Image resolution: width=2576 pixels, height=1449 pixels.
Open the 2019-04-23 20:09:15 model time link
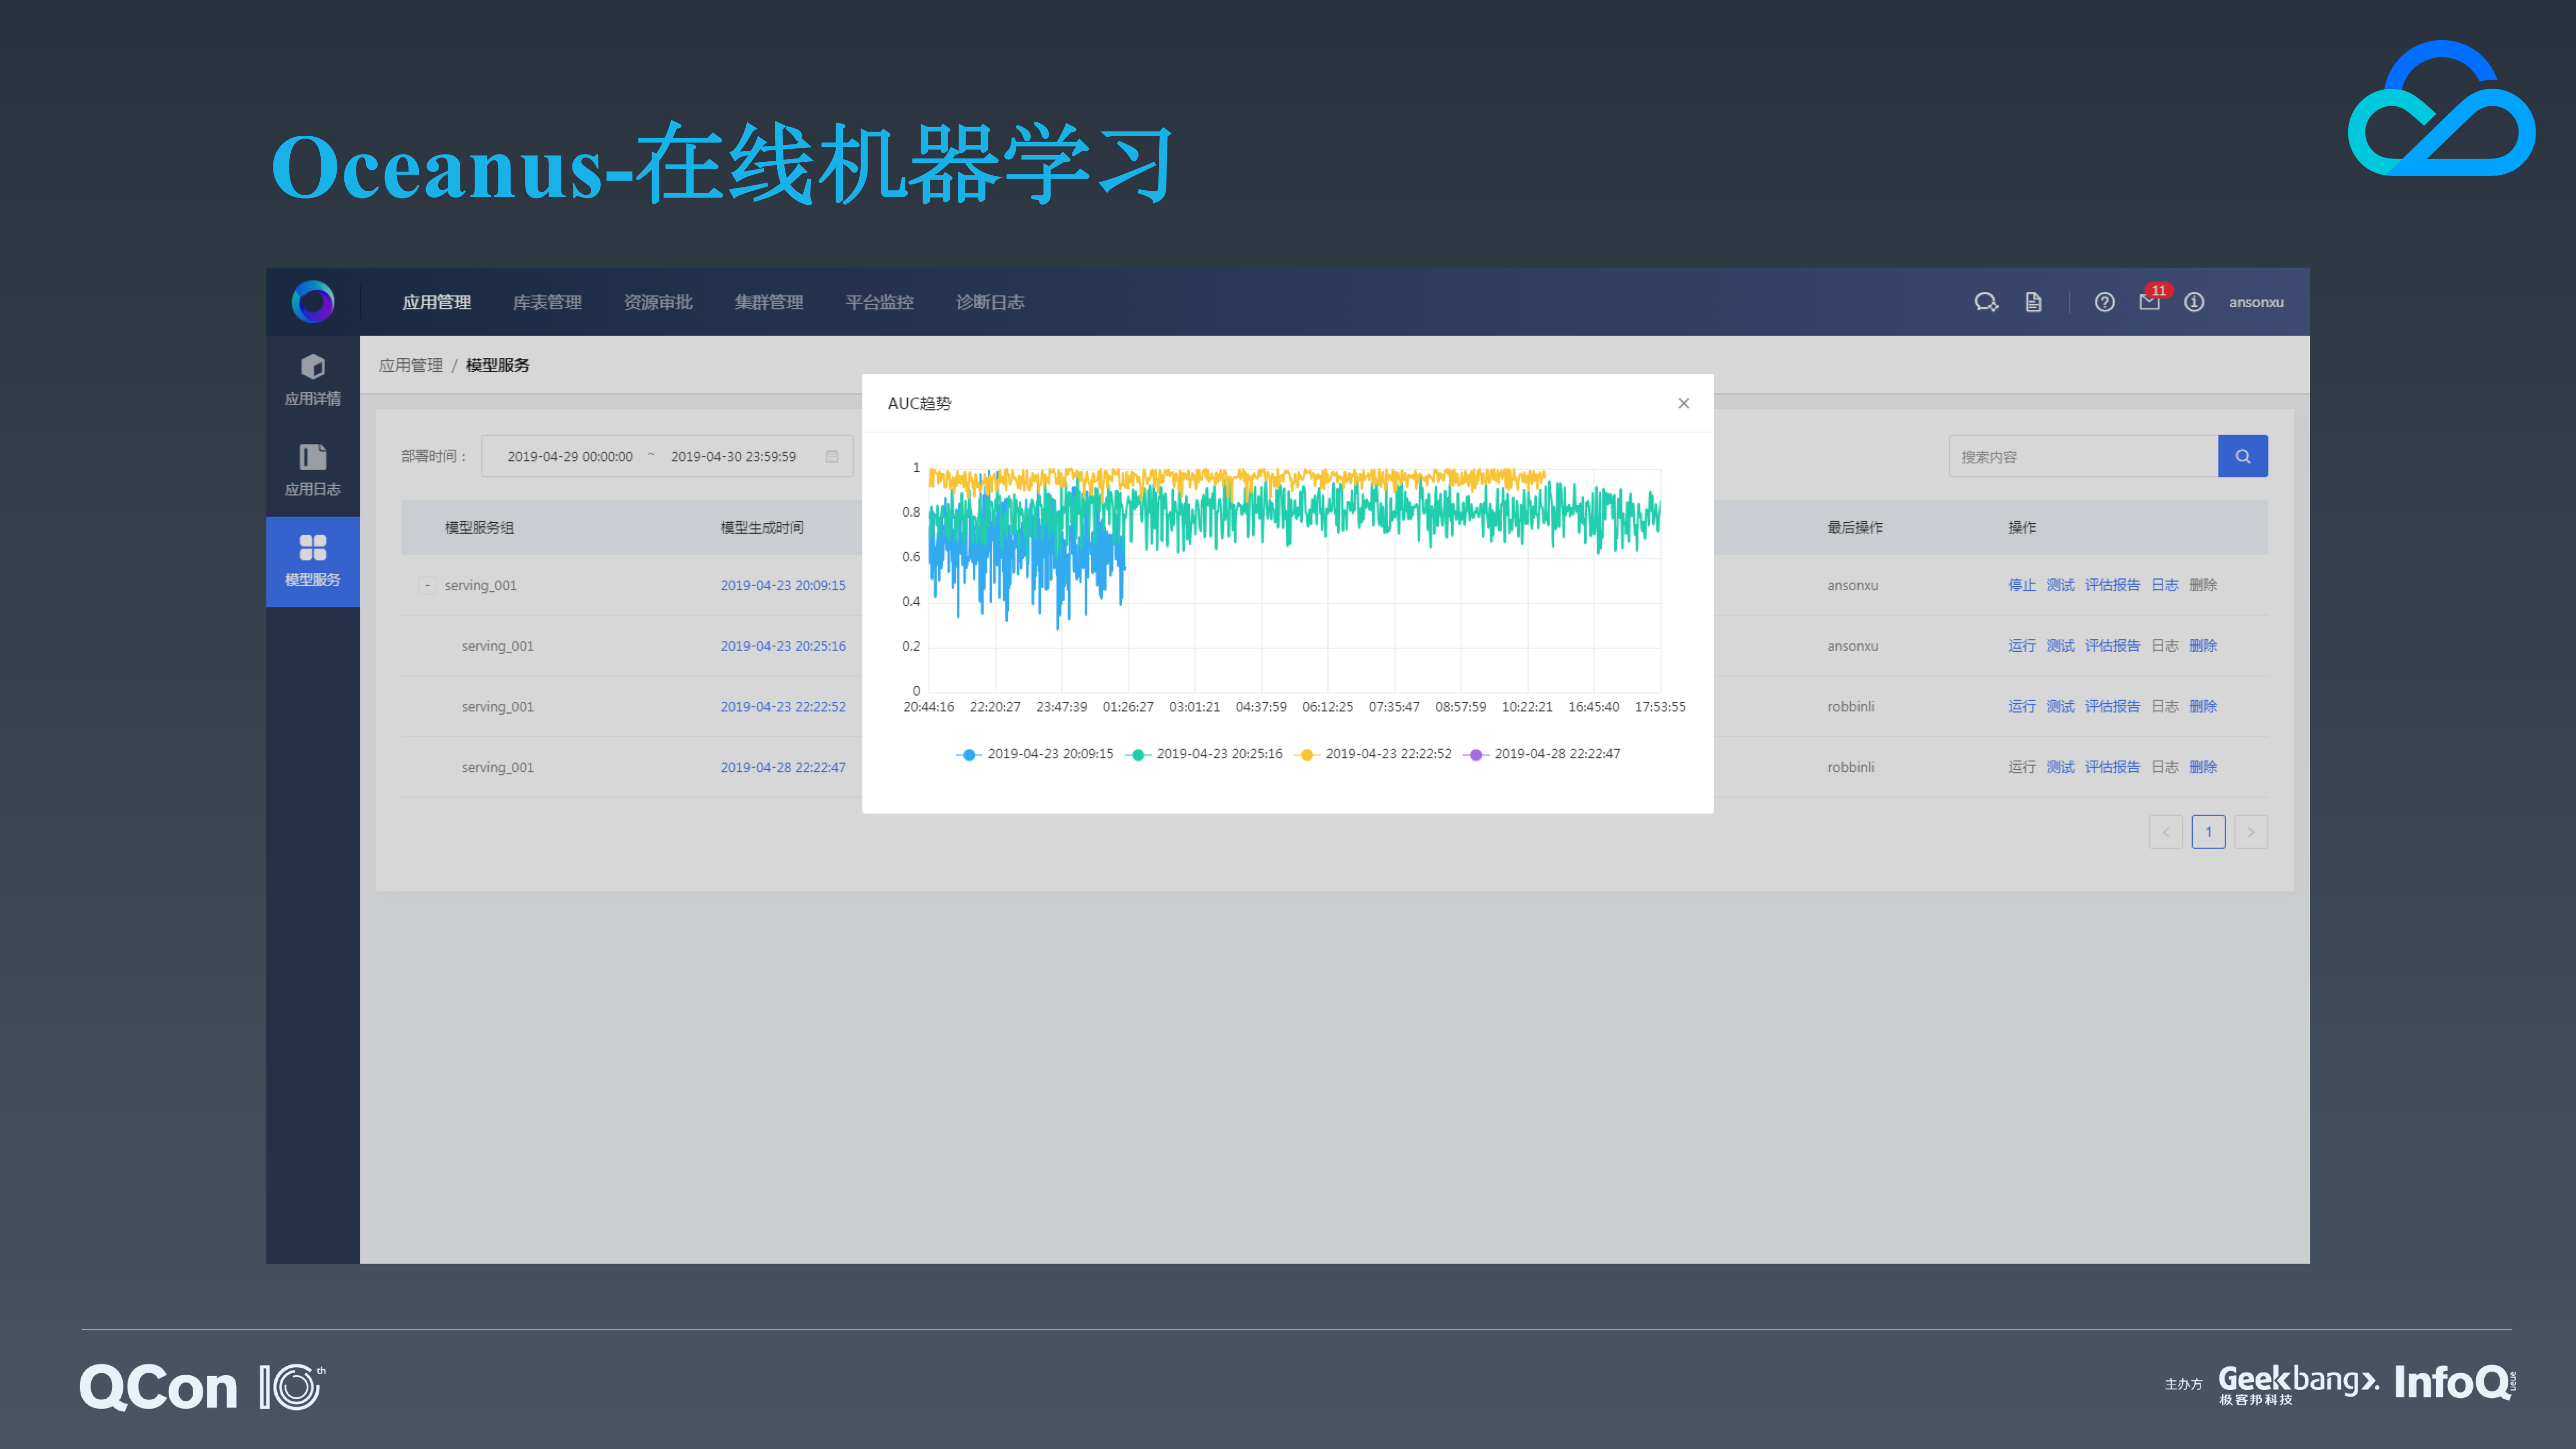click(x=783, y=585)
